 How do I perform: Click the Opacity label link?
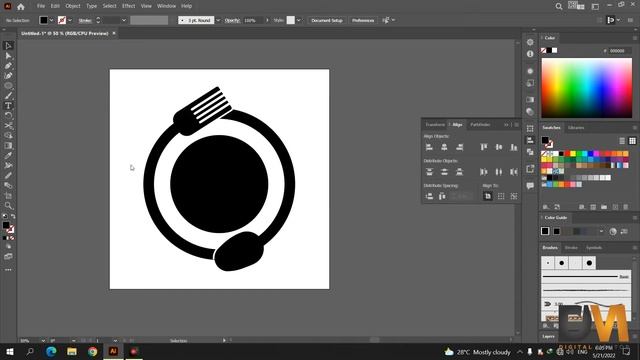point(232,20)
